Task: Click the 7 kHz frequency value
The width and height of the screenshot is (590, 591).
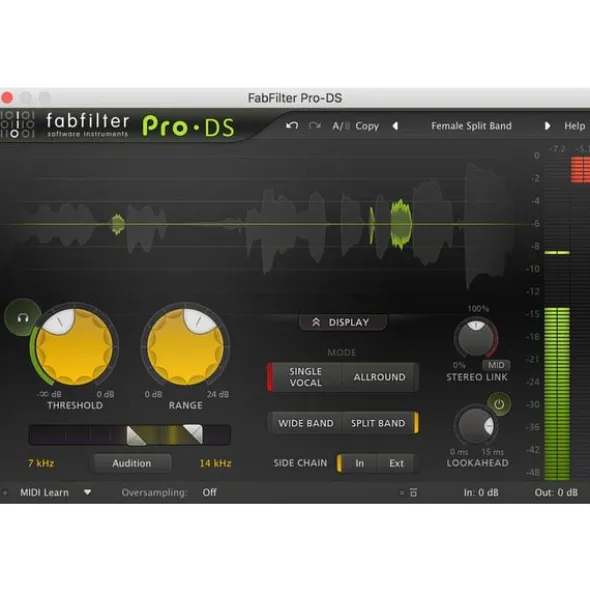Action: 41,463
